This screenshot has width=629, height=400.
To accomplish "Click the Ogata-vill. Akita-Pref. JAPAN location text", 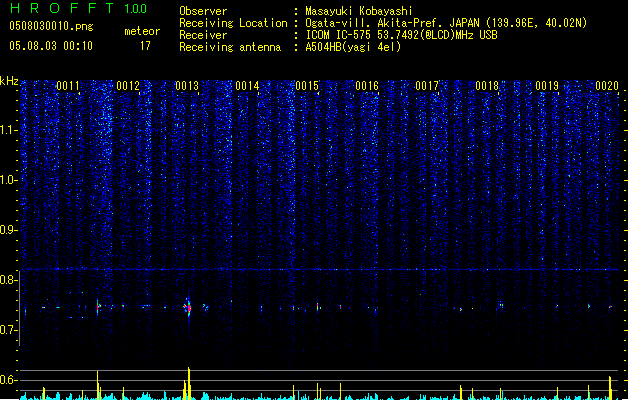I will pyautogui.click(x=446, y=23).
